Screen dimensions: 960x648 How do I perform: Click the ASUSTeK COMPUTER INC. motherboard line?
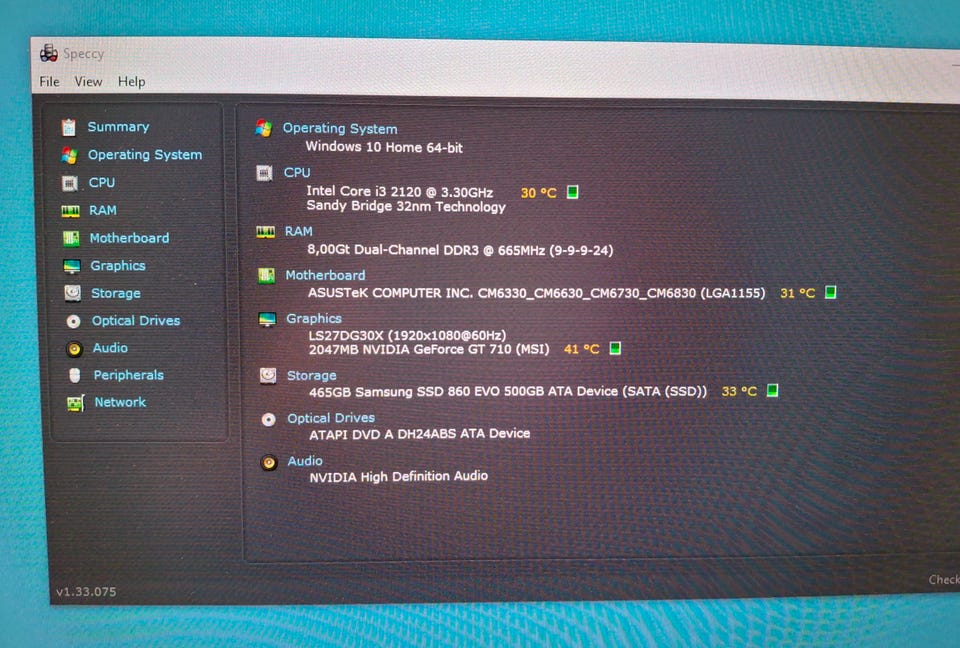536,293
